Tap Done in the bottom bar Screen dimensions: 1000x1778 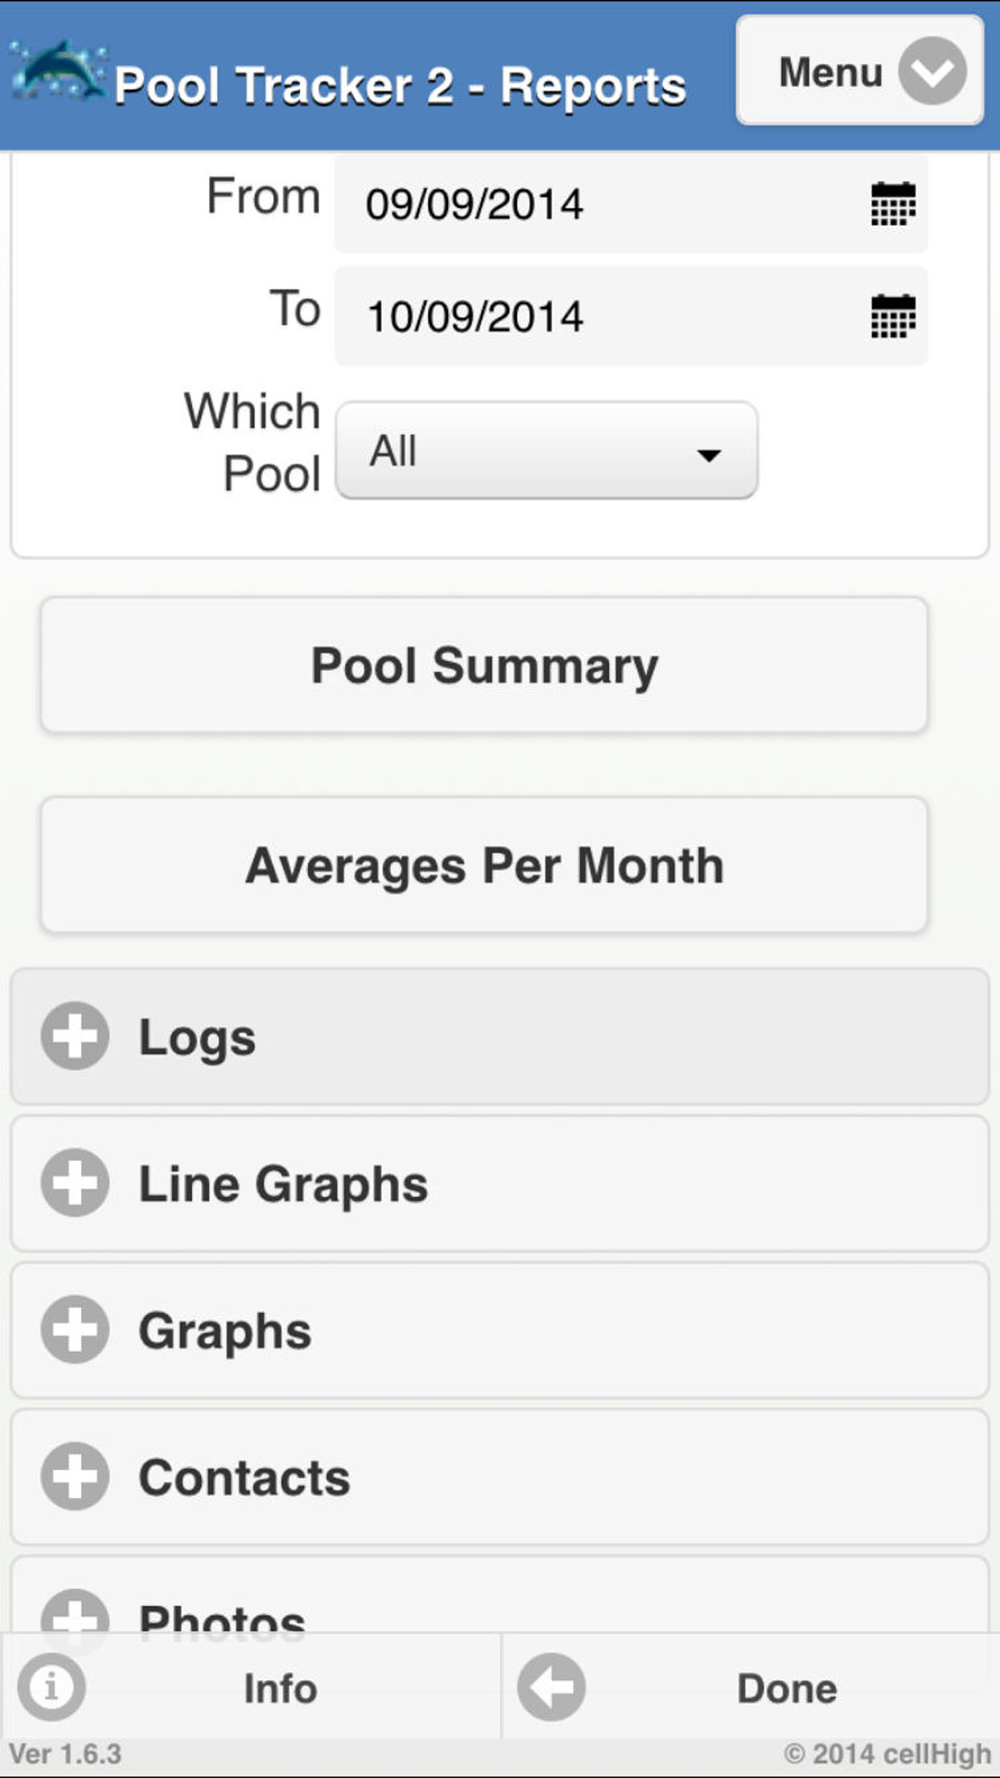click(x=787, y=1688)
